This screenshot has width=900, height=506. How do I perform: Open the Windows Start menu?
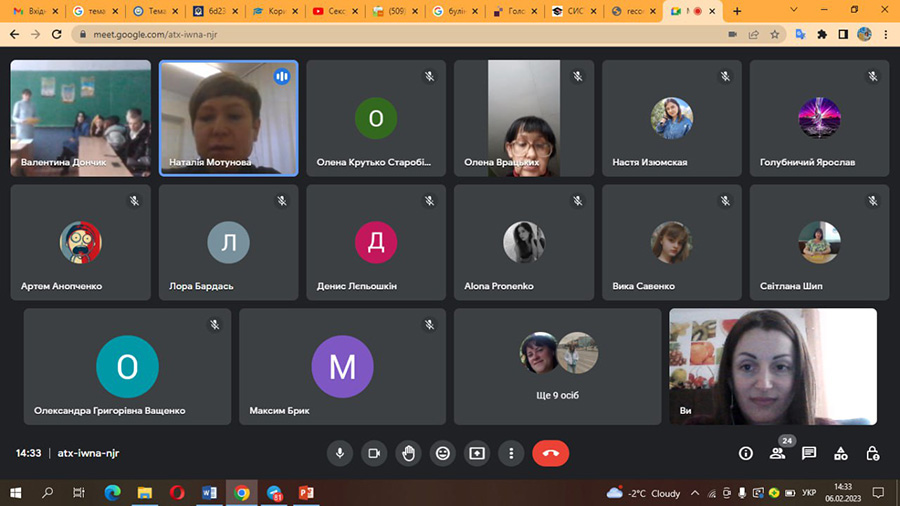(15, 493)
